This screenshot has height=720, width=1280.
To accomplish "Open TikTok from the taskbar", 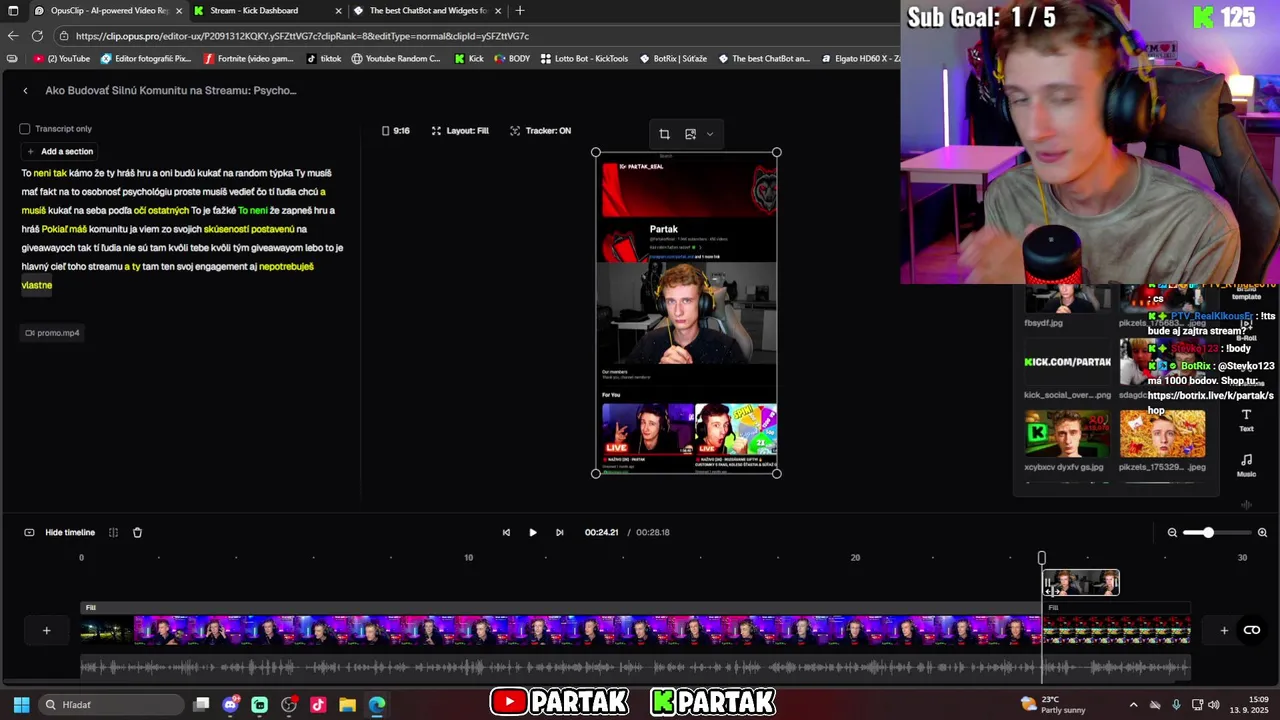I will pos(318,705).
